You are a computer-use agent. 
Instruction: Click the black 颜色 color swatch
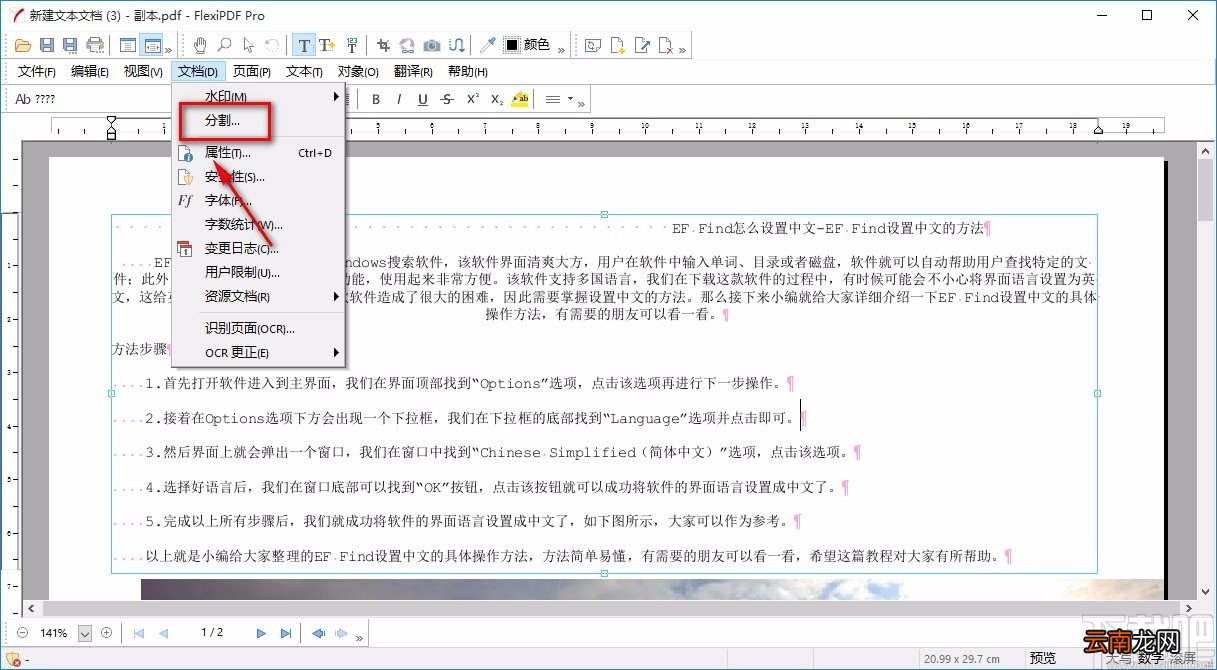click(x=512, y=45)
